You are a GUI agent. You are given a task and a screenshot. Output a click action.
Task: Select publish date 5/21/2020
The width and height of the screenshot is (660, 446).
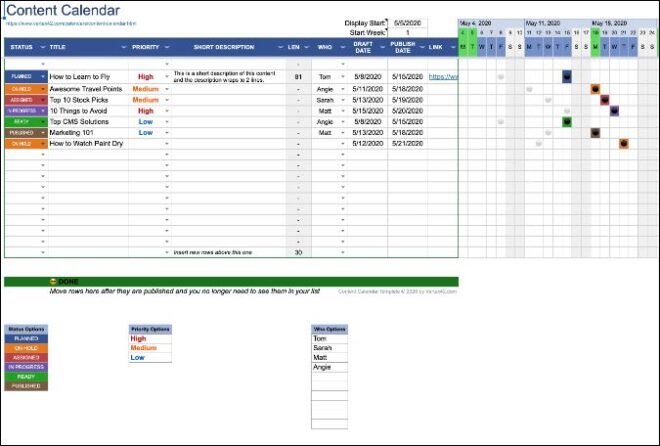pos(407,143)
